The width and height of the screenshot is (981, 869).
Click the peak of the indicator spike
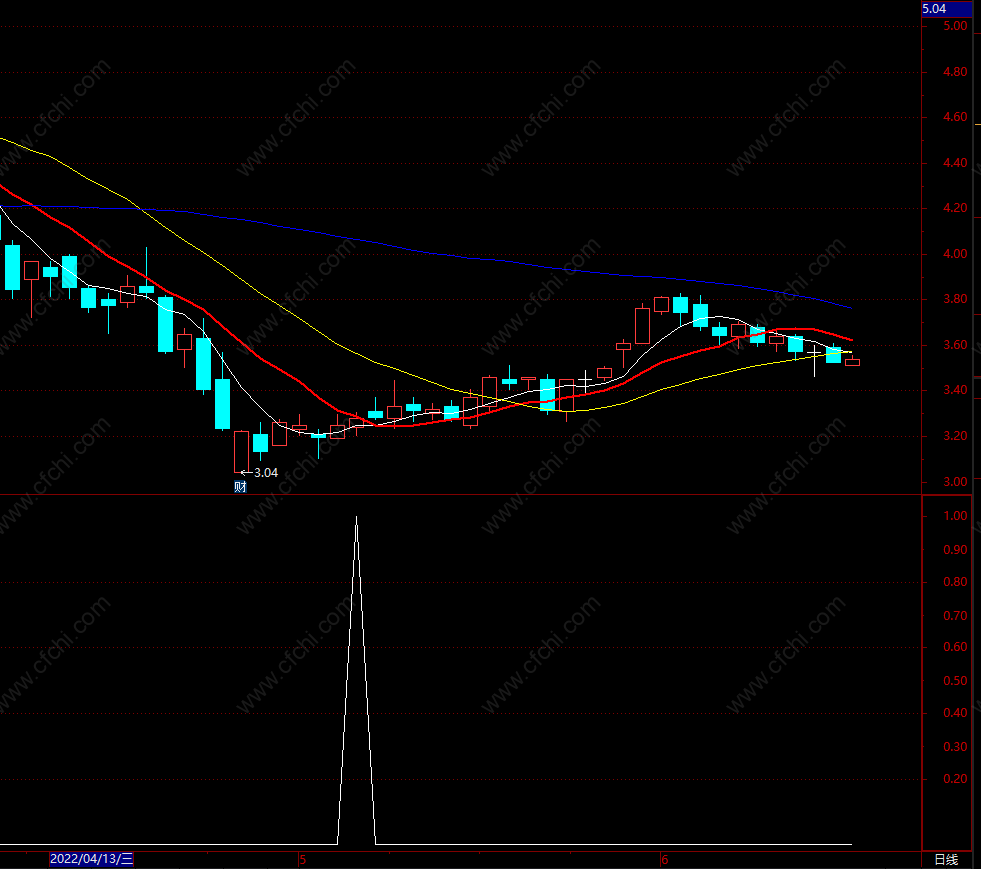pos(357,518)
